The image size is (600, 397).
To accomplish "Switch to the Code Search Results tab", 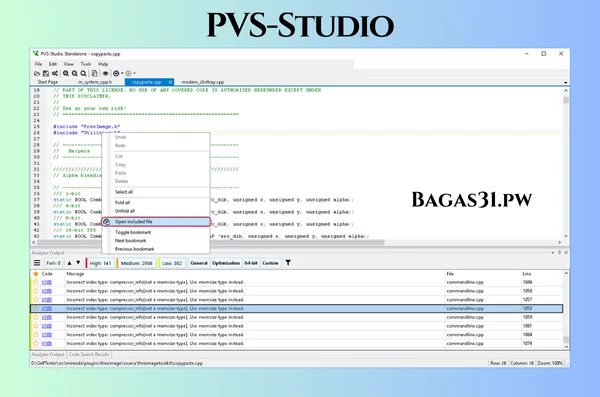I will pyautogui.click(x=89, y=355).
